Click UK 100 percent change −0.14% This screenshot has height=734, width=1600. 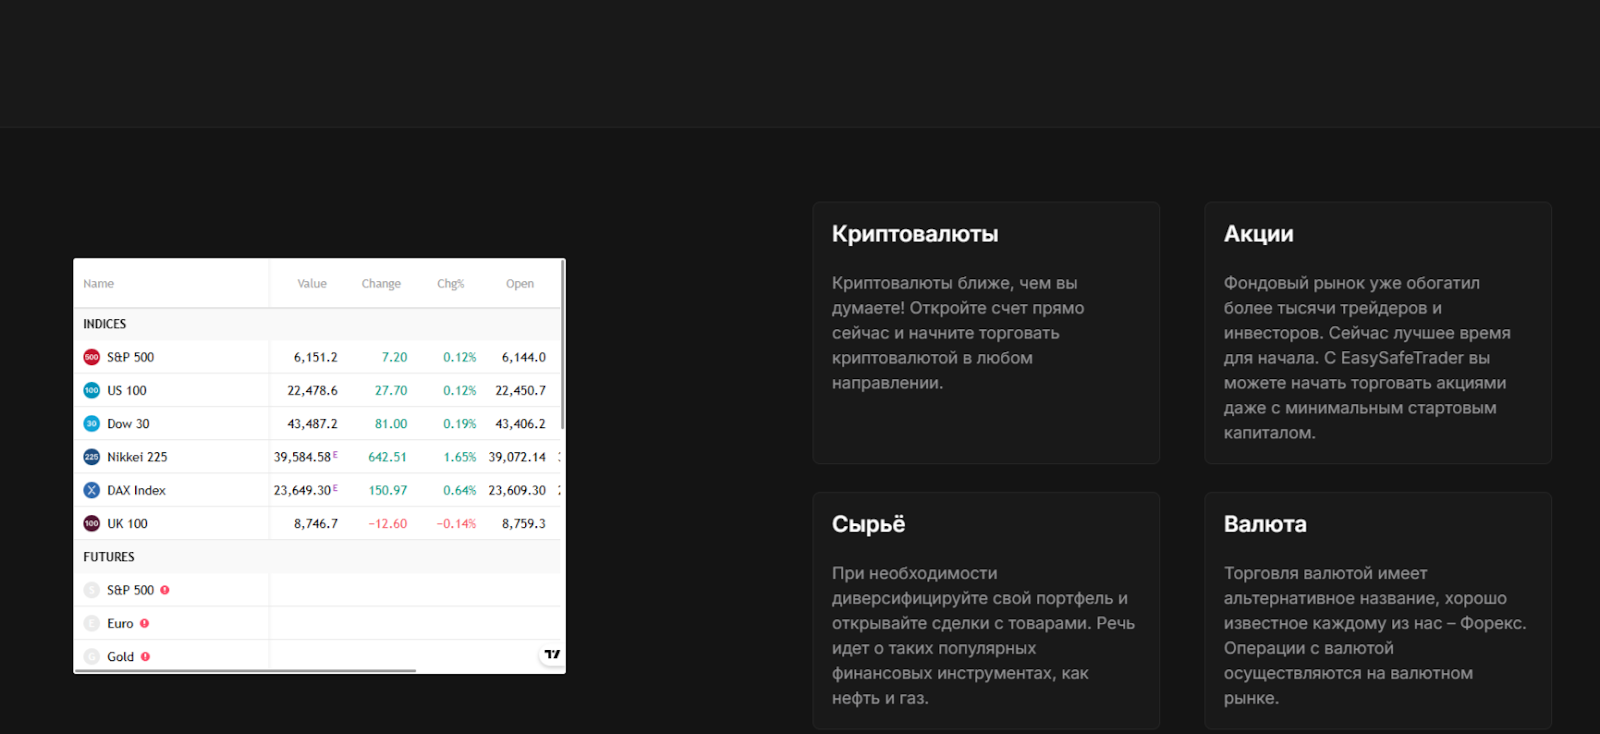(x=457, y=523)
